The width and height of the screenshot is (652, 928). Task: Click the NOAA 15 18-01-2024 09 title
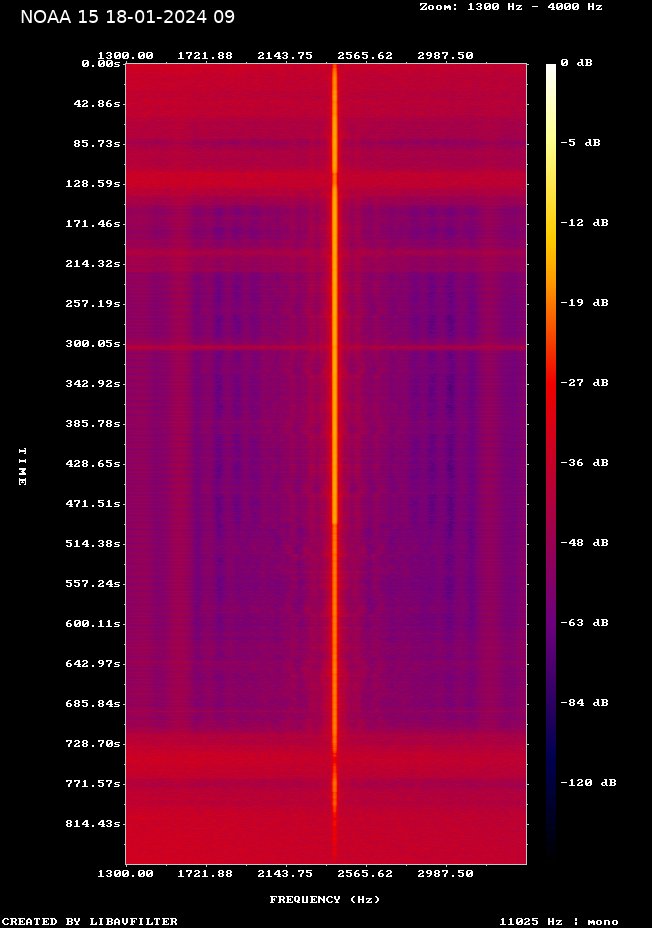127,17
